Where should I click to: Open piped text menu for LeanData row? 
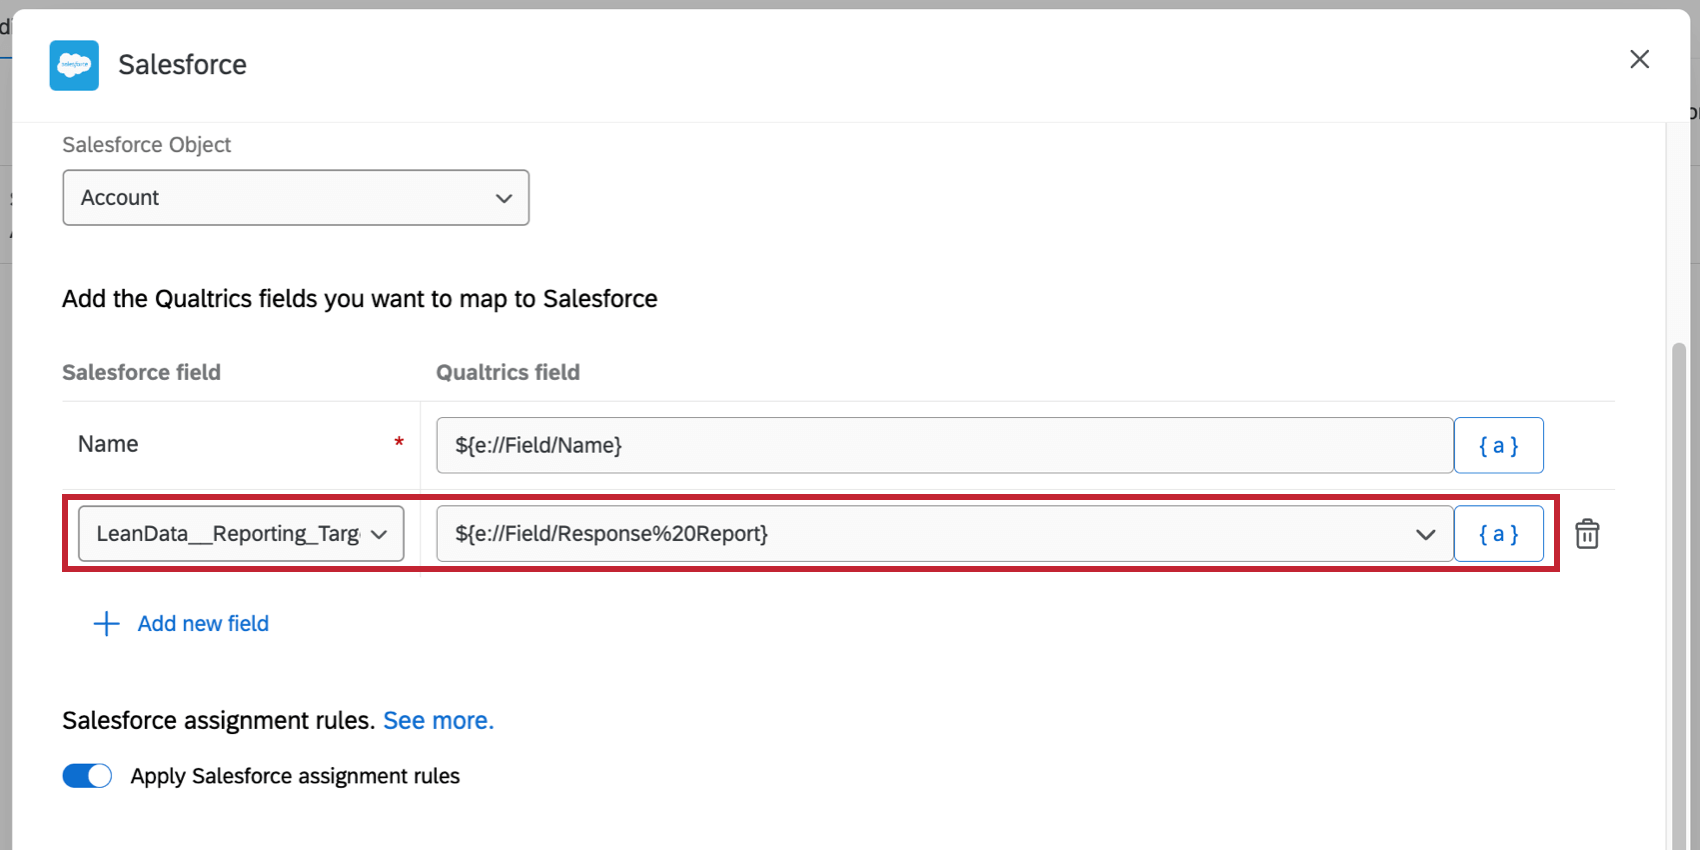pyautogui.click(x=1498, y=534)
